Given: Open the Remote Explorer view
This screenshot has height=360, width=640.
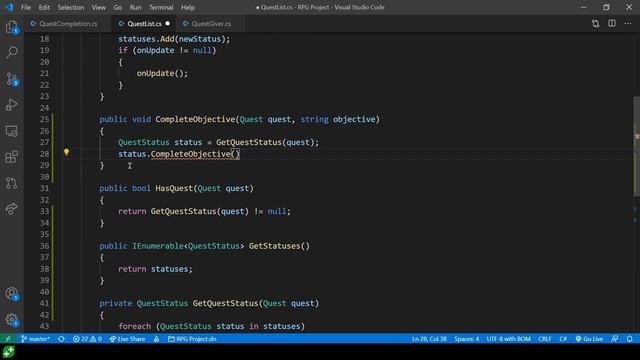Looking at the screenshot, I should coord(11,131).
